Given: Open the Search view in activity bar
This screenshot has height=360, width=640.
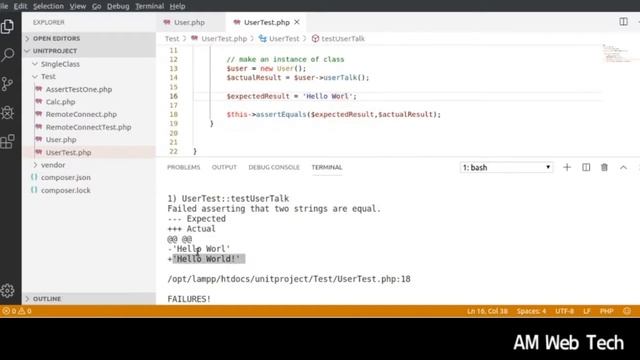Looking at the screenshot, I should click(7, 55).
